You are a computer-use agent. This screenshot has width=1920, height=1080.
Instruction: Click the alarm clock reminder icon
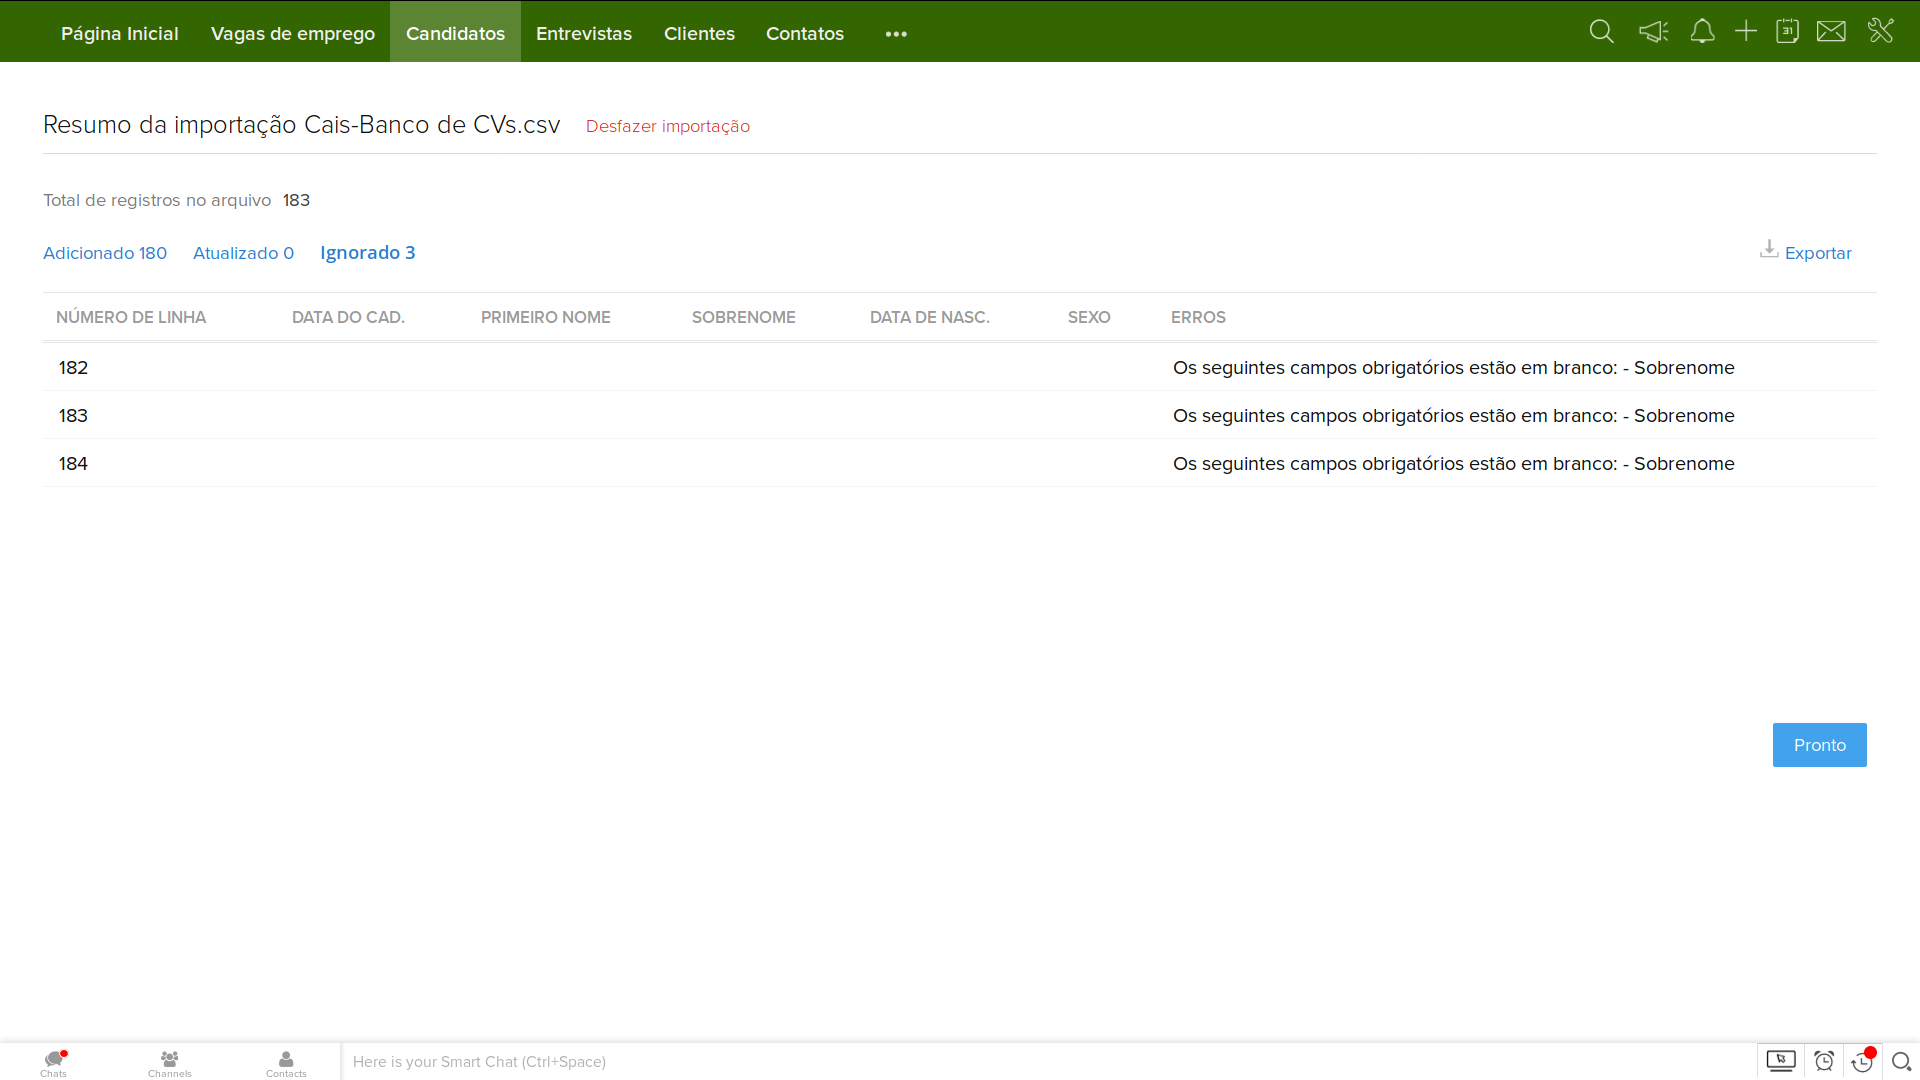pyautogui.click(x=1824, y=1061)
